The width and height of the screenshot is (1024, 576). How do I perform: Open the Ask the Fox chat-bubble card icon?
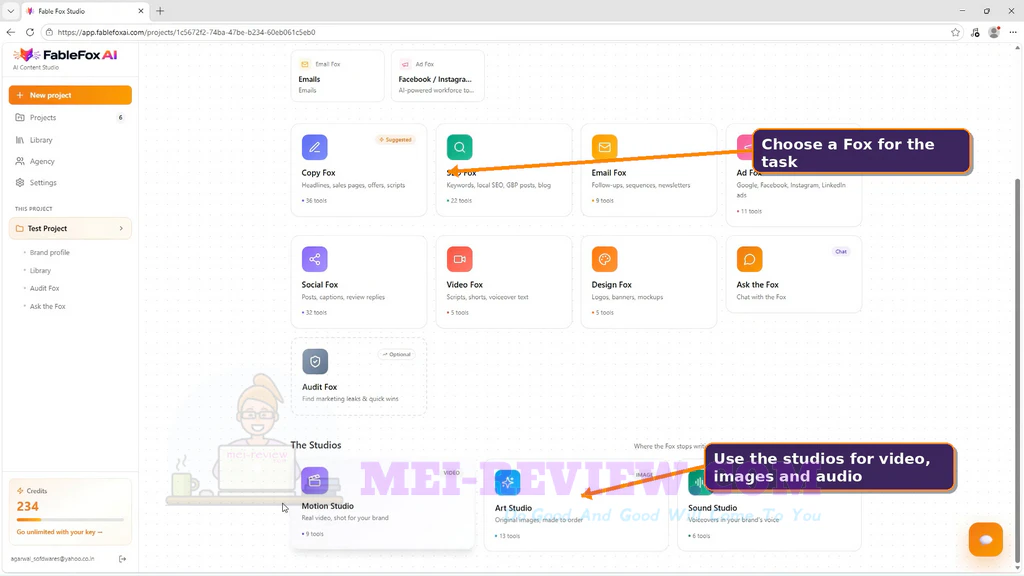tap(749, 259)
